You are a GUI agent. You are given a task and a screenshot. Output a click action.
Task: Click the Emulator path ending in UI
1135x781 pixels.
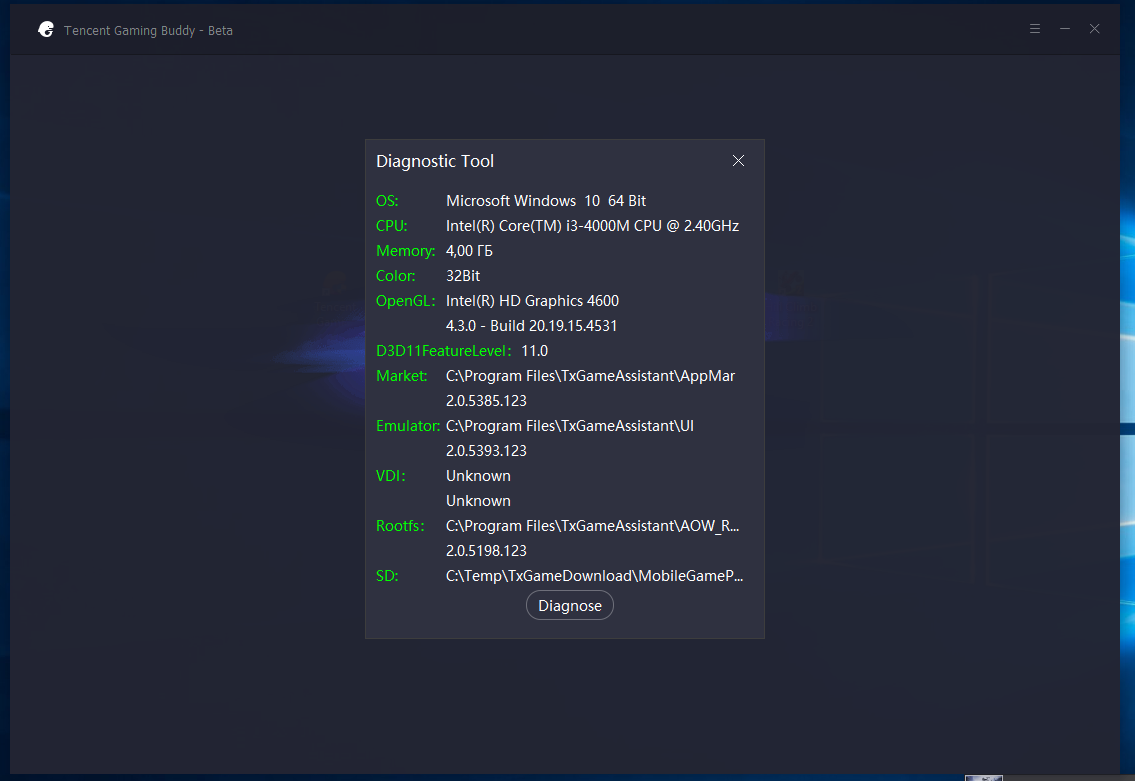[570, 426]
